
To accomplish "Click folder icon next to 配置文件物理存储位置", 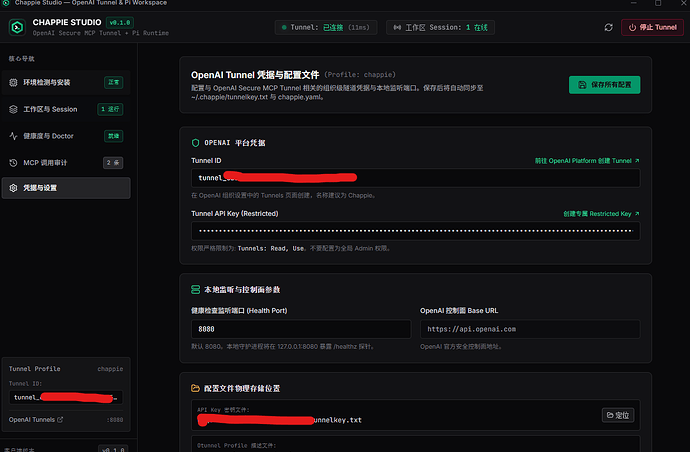I will click(195, 388).
